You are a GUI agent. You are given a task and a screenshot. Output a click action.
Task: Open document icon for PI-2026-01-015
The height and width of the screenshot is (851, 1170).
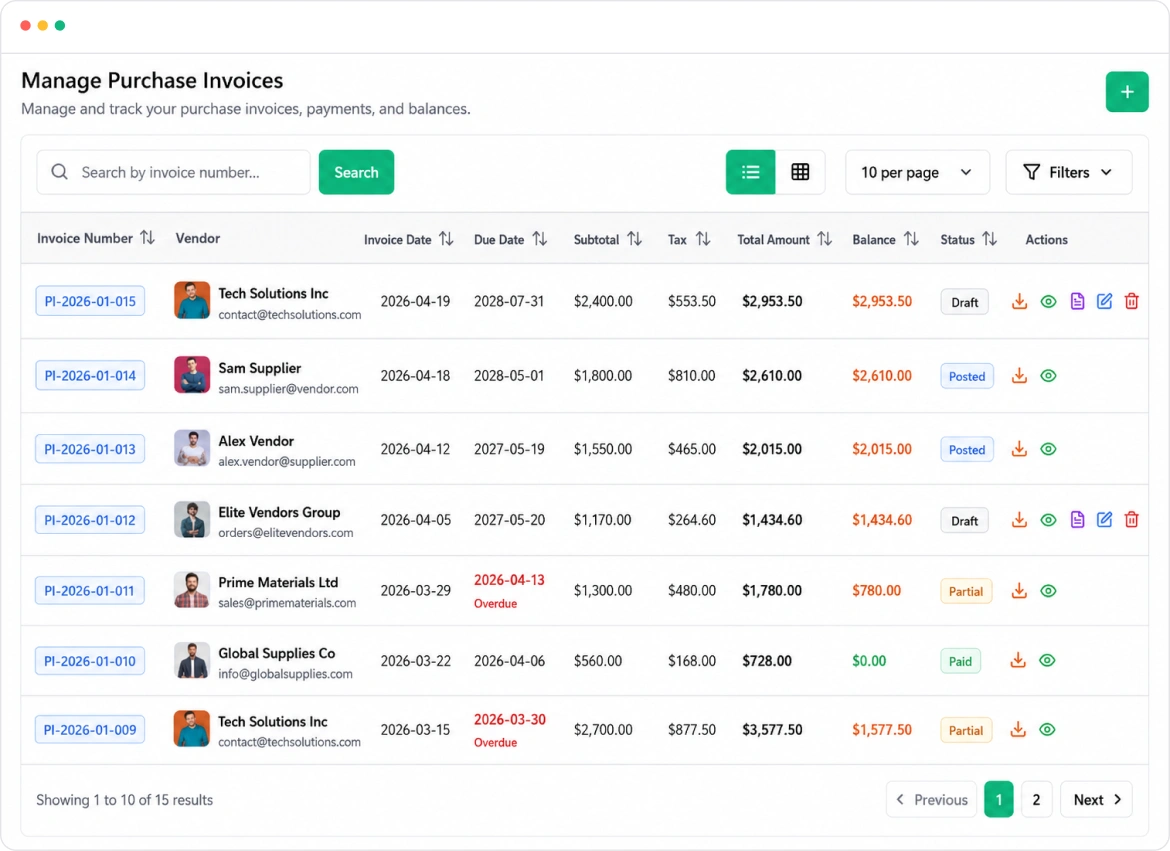point(1077,302)
